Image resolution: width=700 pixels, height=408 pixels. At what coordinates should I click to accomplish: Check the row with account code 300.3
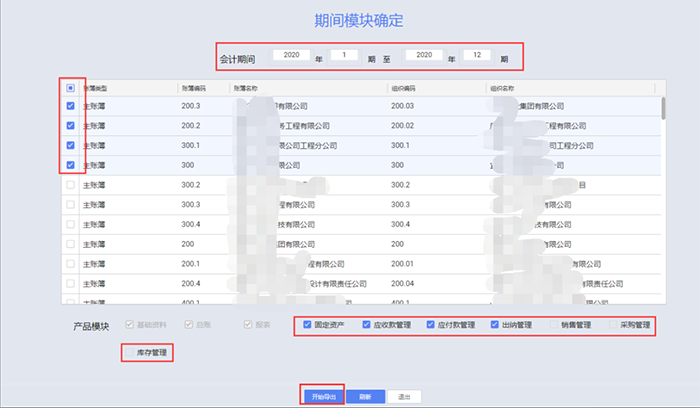(x=71, y=204)
